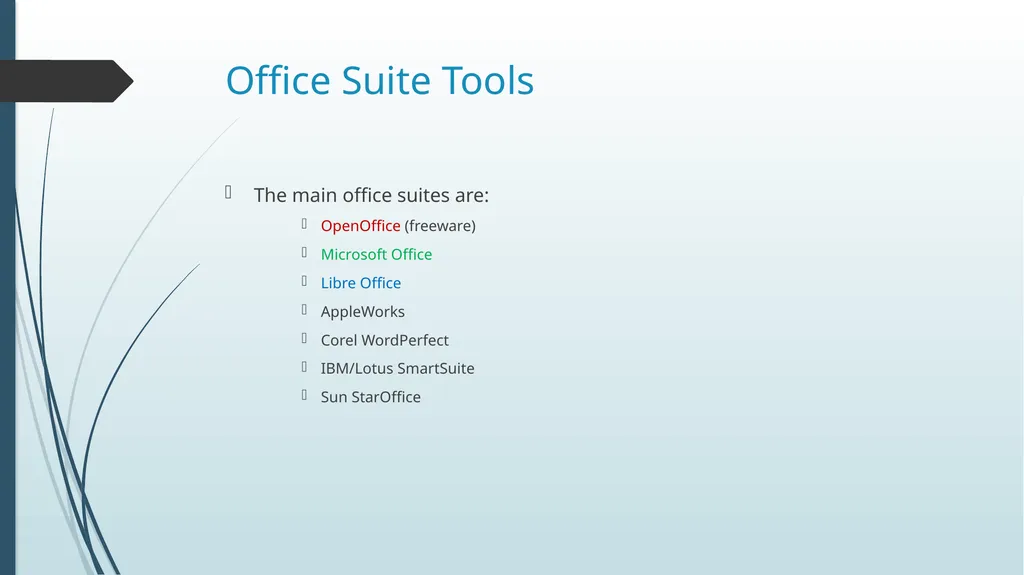Click the Sun StarOffice entry

click(370, 397)
